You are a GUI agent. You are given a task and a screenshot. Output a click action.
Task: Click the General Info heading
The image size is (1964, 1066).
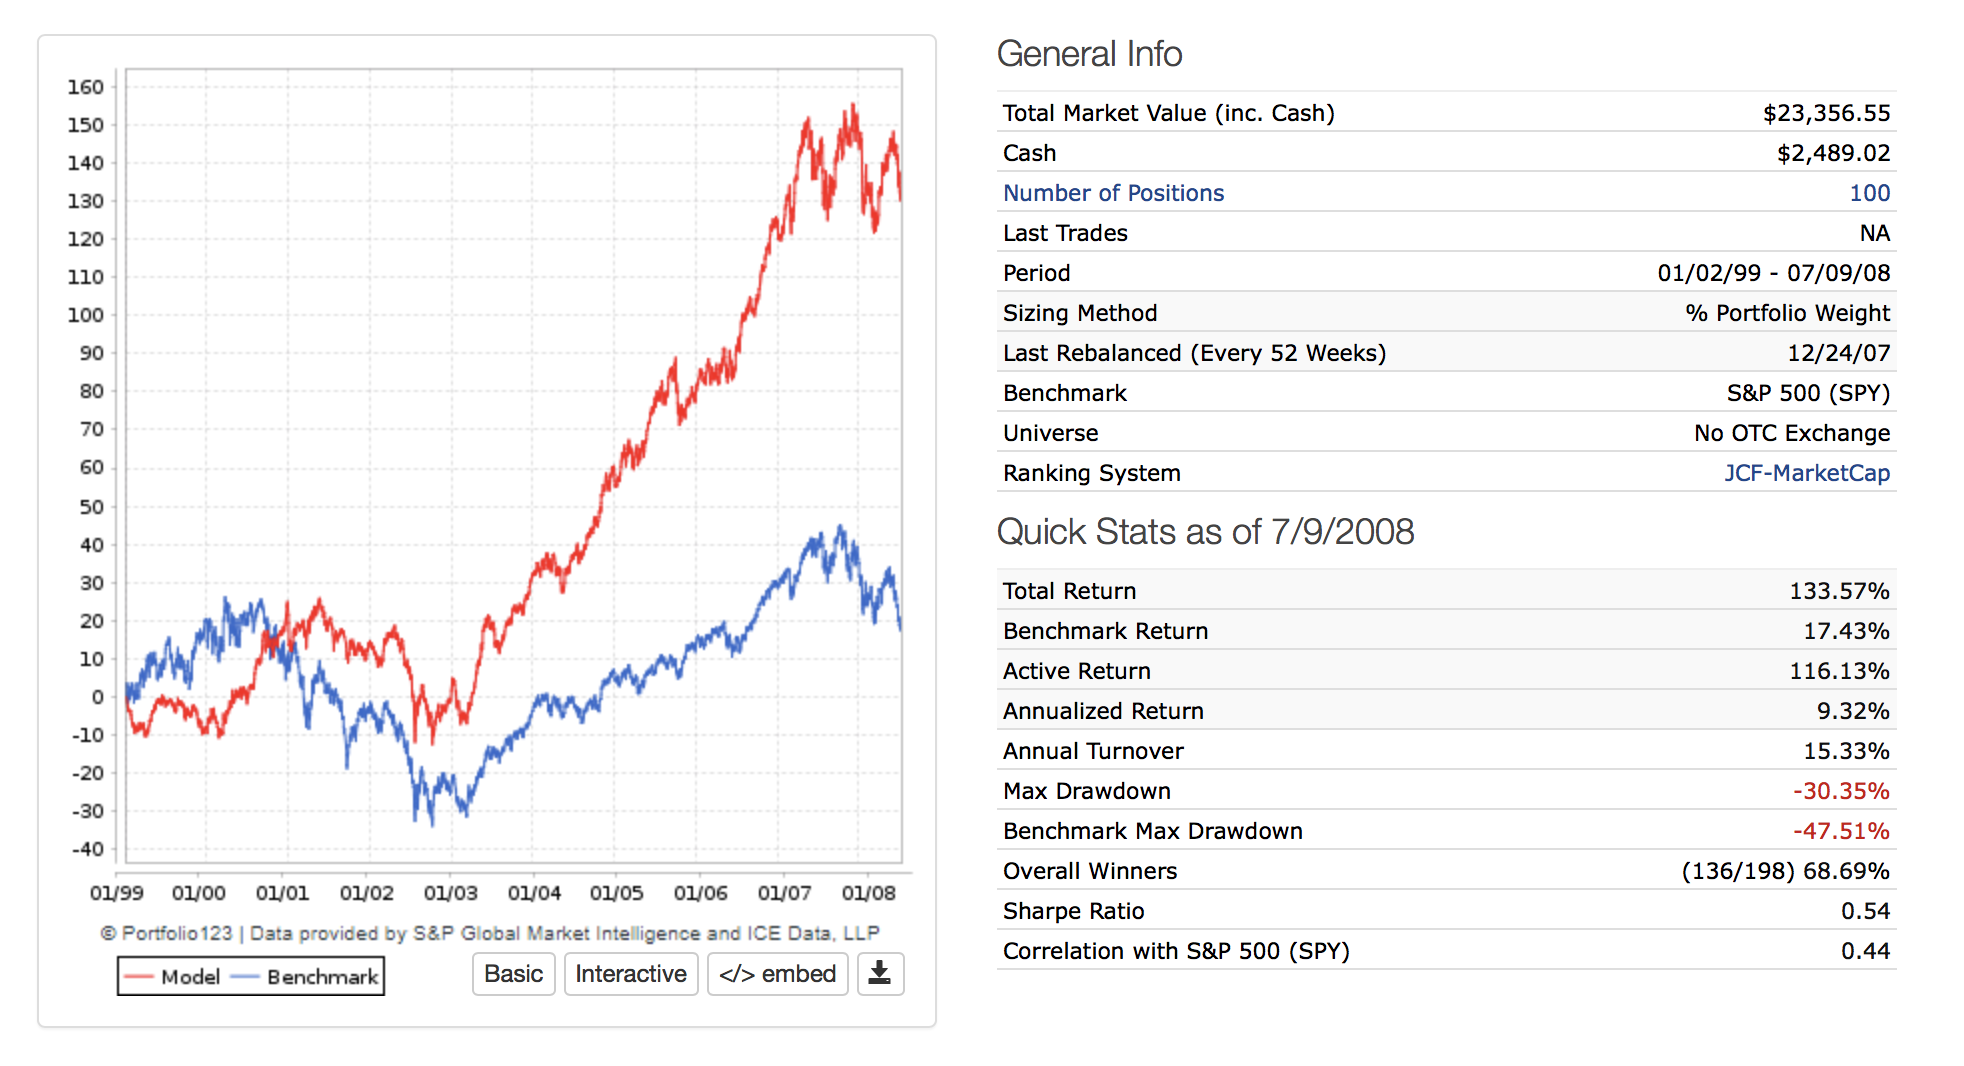[1089, 54]
